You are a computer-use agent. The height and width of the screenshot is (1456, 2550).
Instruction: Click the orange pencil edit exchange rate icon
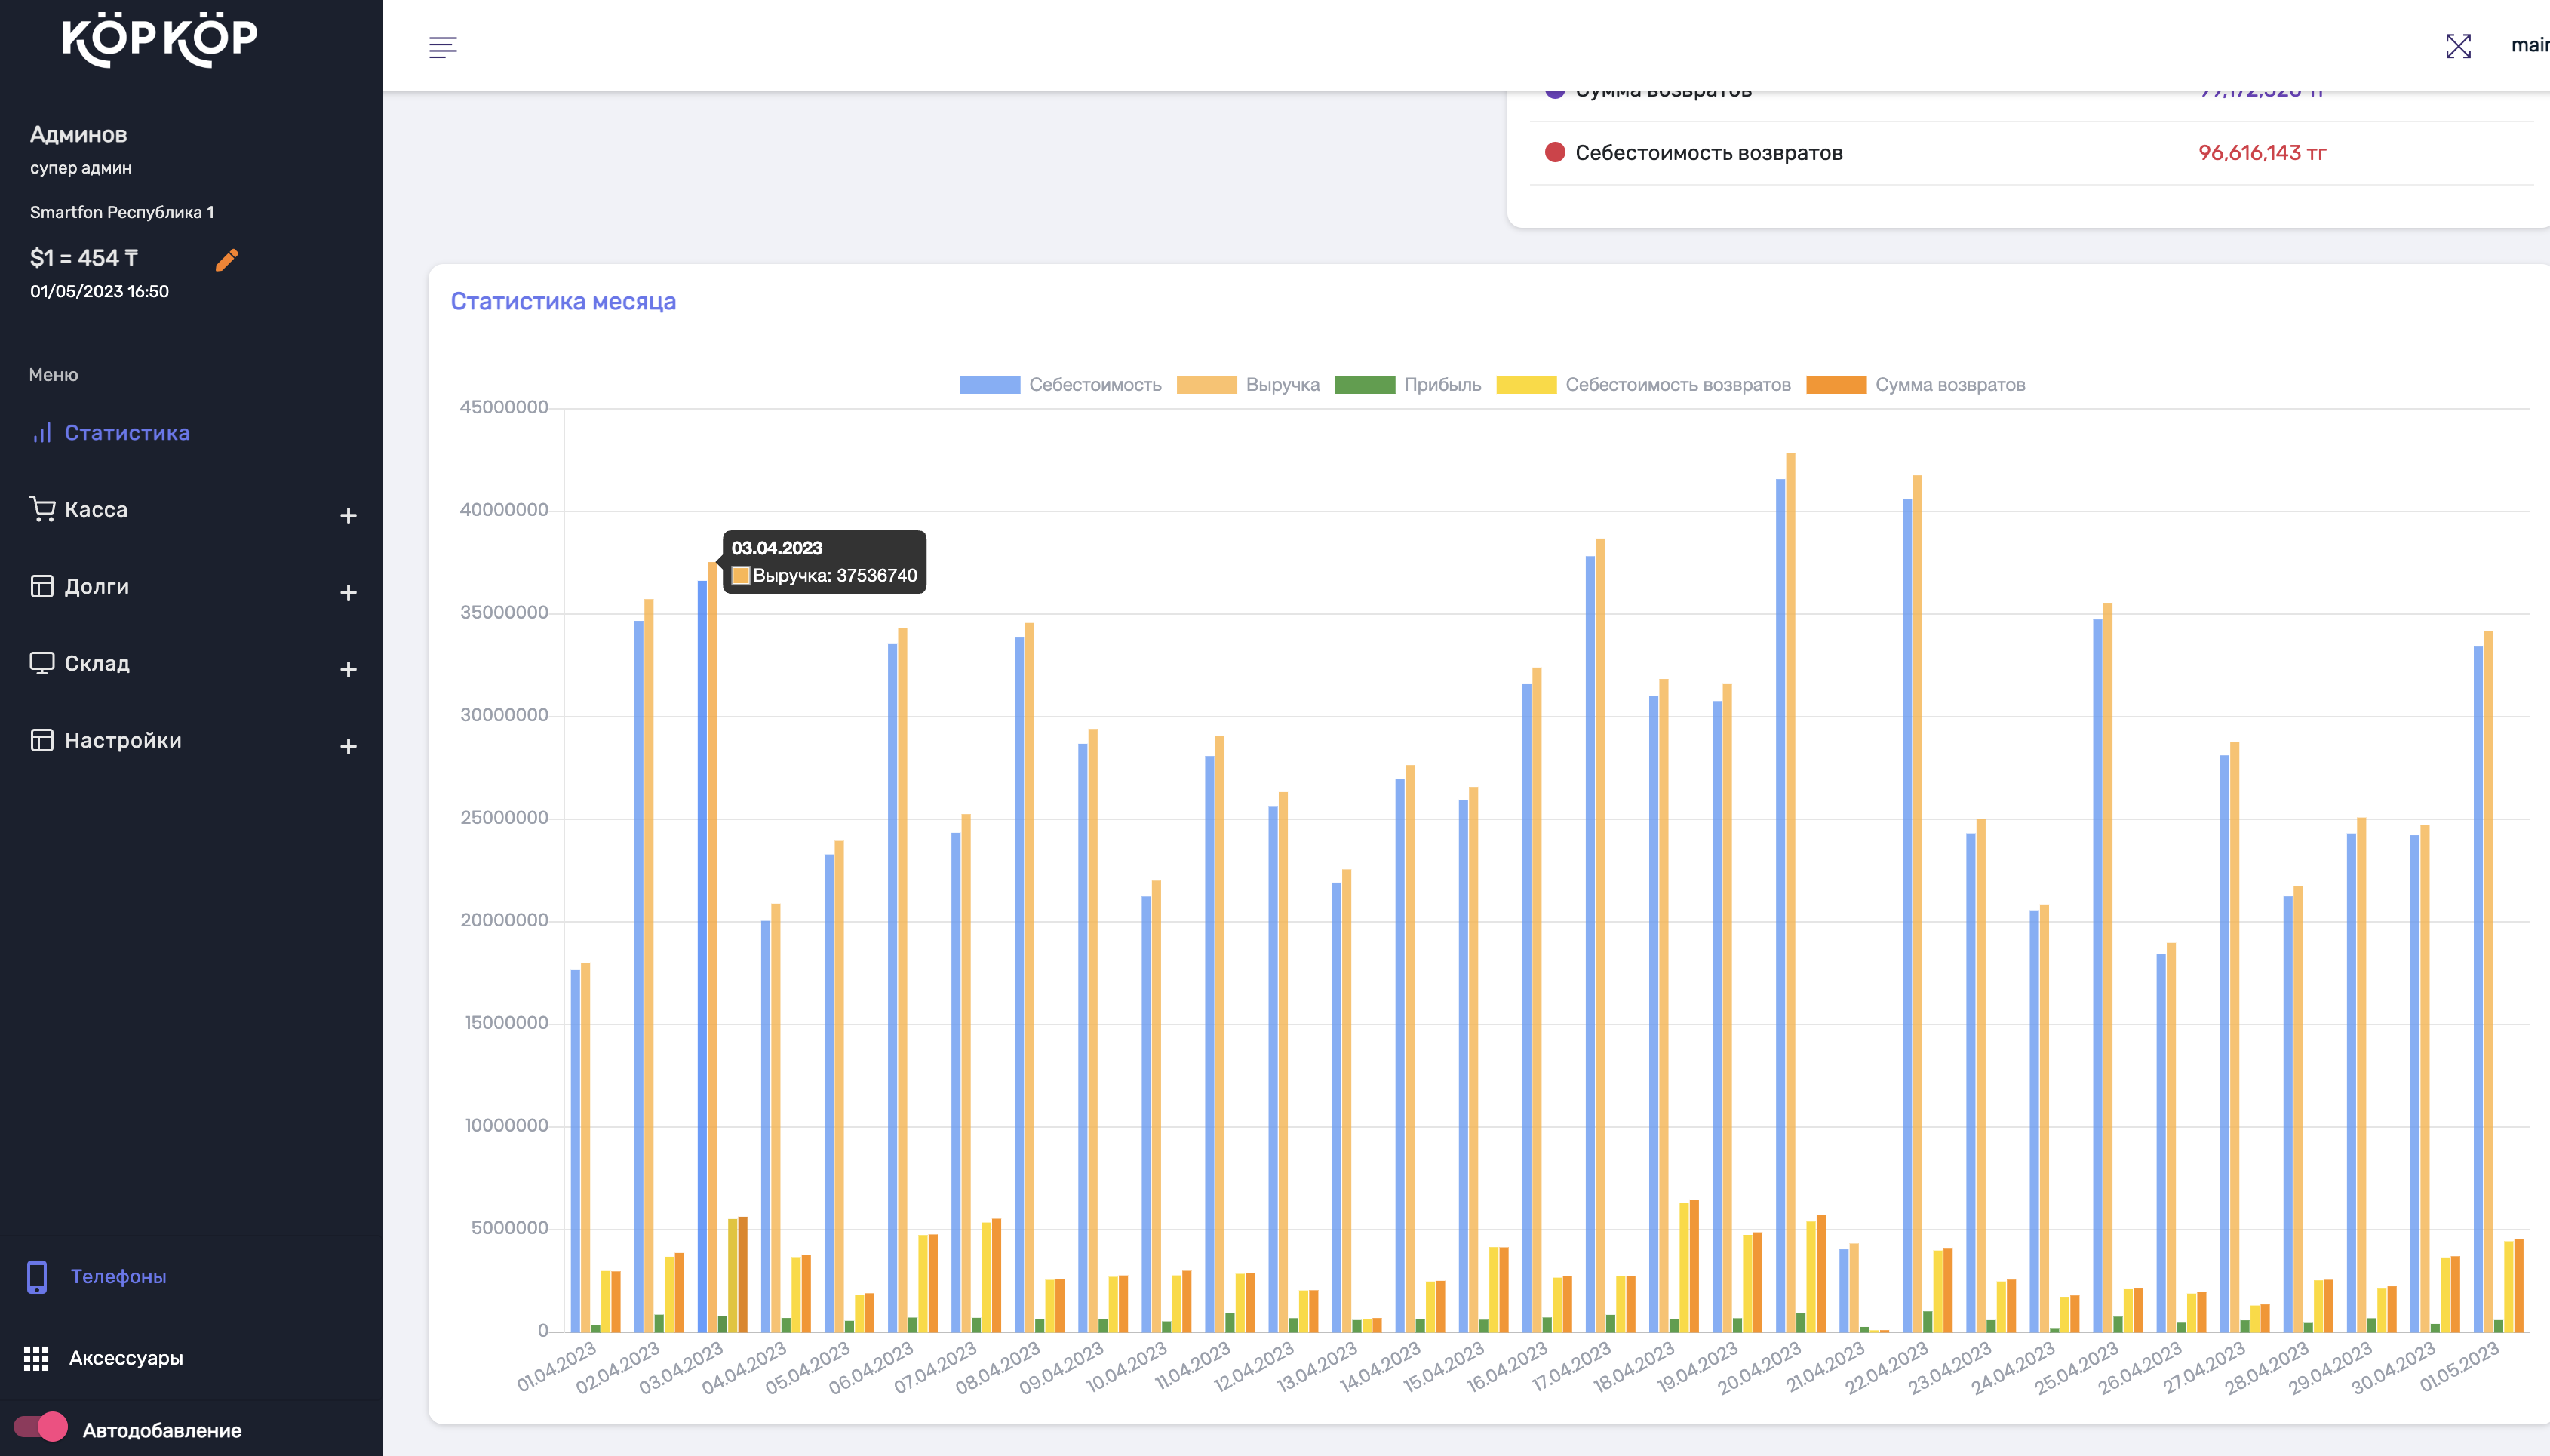[227, 260]
